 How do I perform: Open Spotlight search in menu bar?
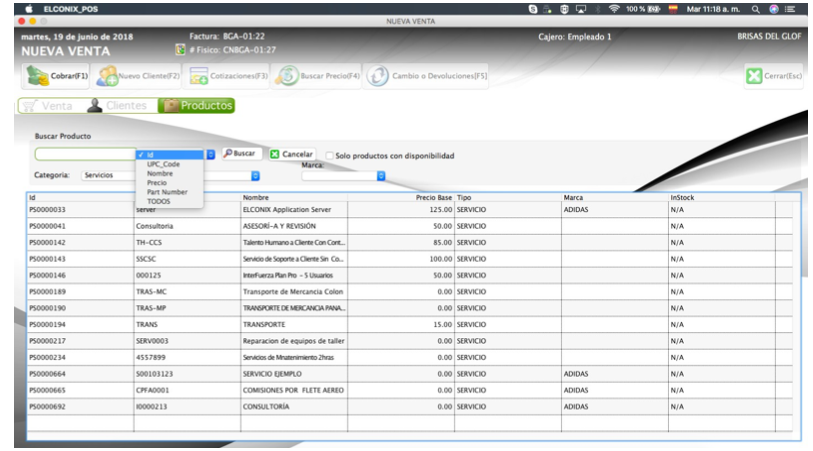tap(756, 9)
